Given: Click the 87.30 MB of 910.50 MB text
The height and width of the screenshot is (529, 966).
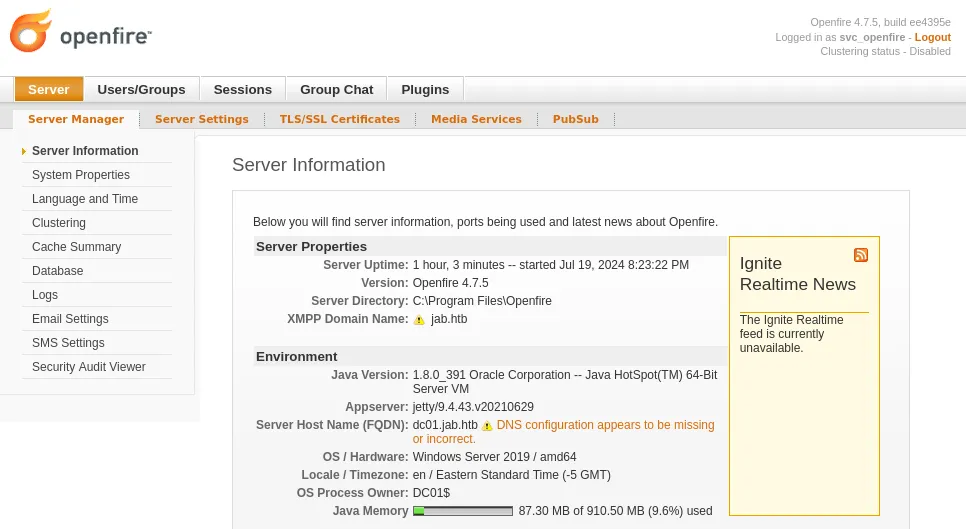Looking at the screenshot, I should 615,511.
